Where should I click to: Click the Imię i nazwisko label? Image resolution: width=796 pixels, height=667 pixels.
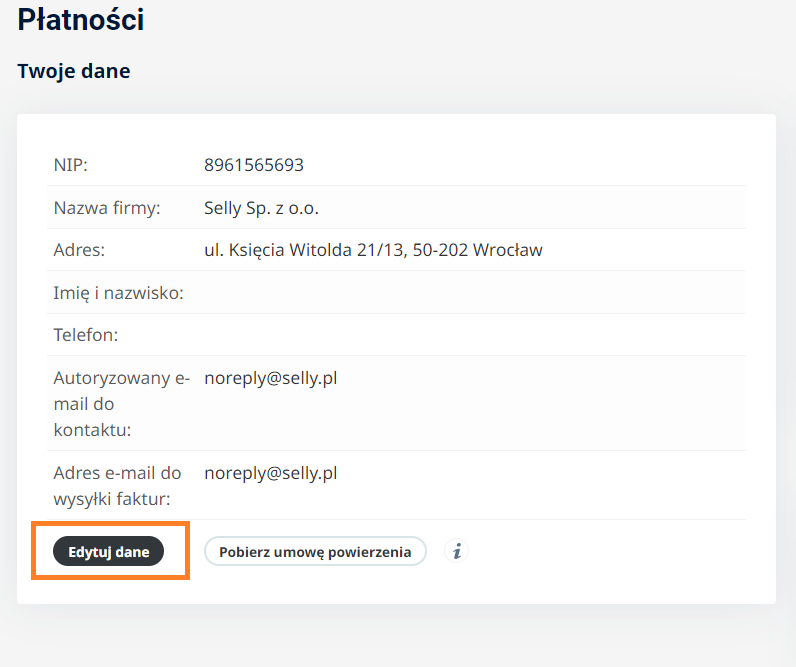click(x=118, y=293)
